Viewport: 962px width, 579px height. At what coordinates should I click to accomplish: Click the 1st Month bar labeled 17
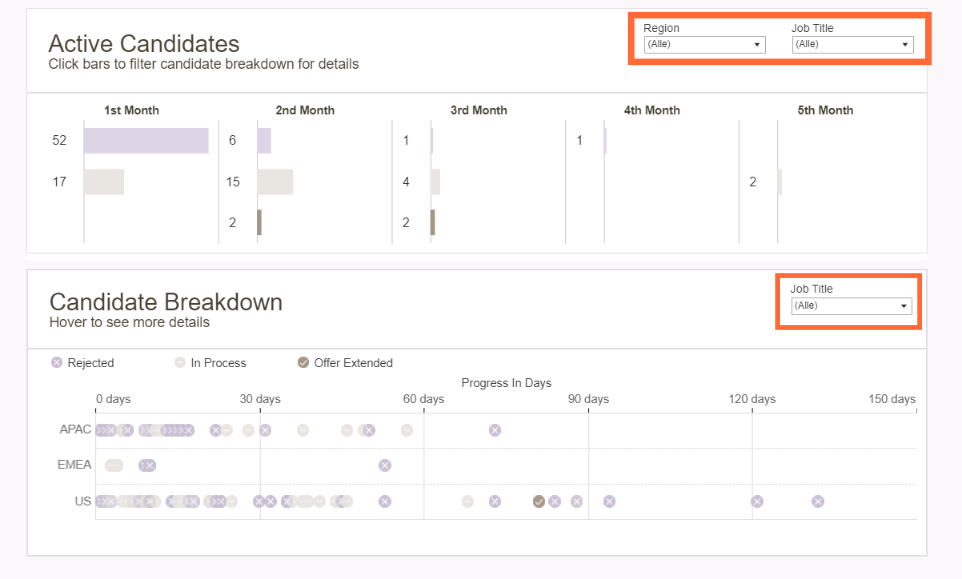[x=104, y=182]
